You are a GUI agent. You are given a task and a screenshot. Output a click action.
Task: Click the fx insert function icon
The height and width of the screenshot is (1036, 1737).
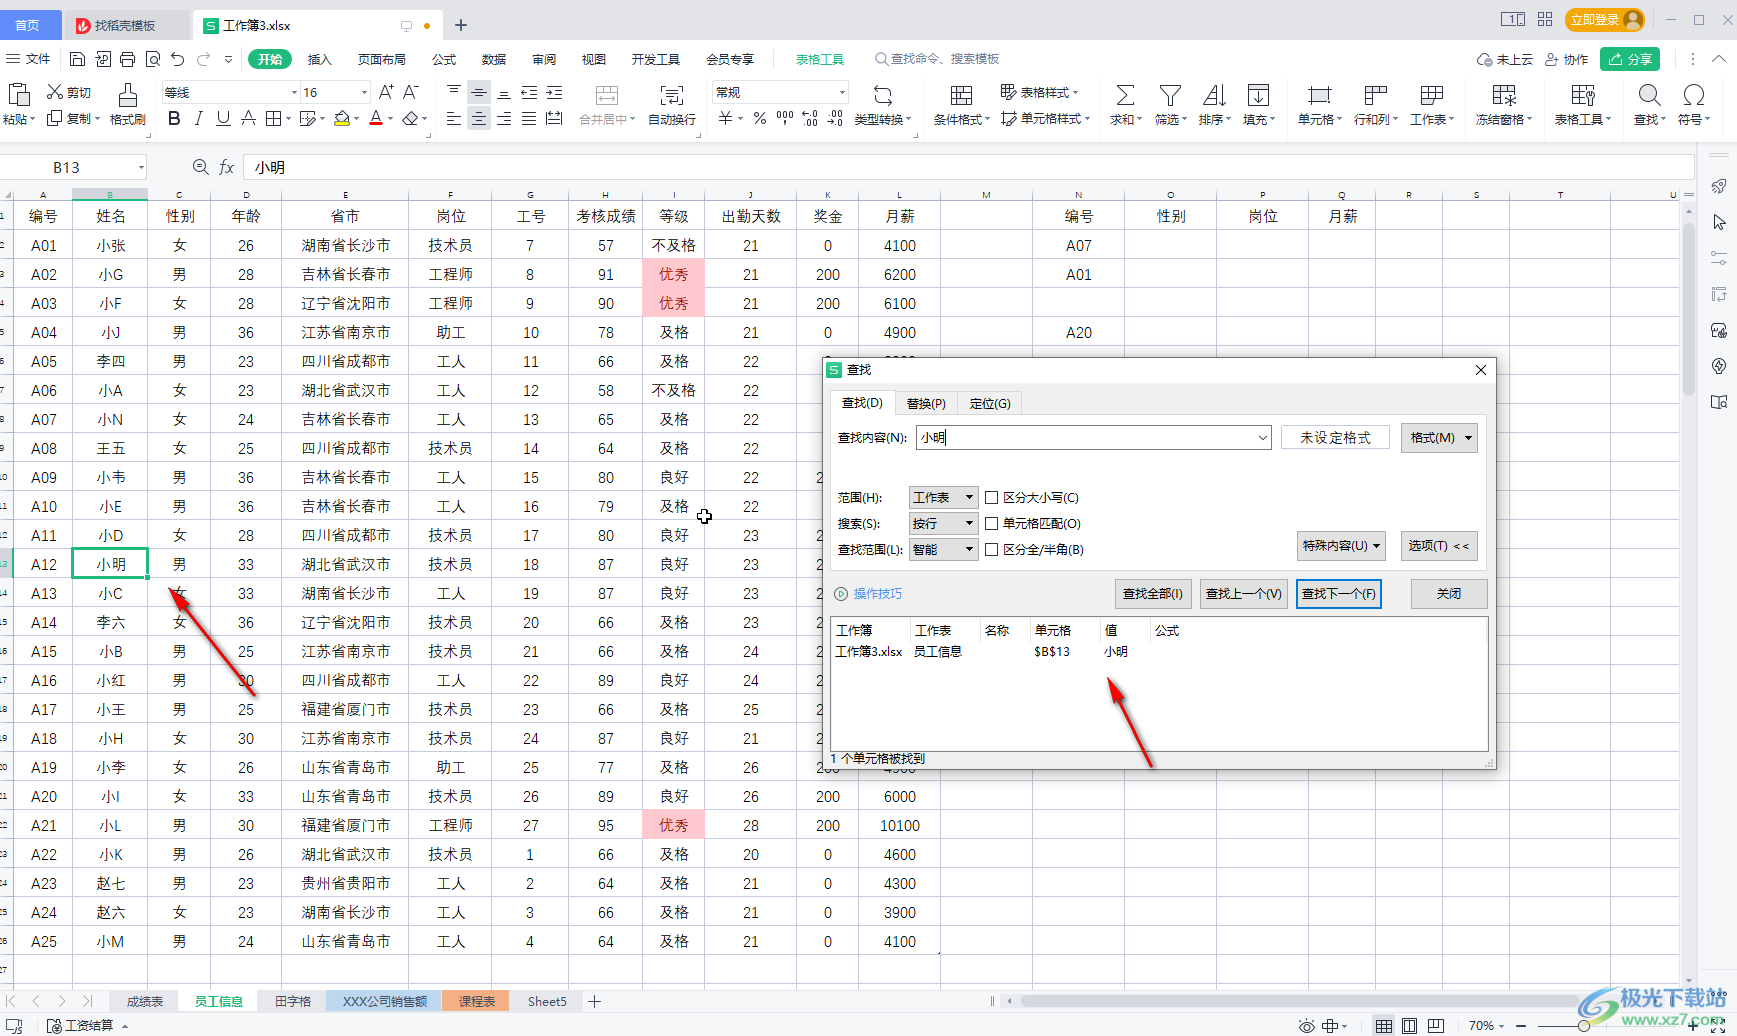(x=227, y=167)
